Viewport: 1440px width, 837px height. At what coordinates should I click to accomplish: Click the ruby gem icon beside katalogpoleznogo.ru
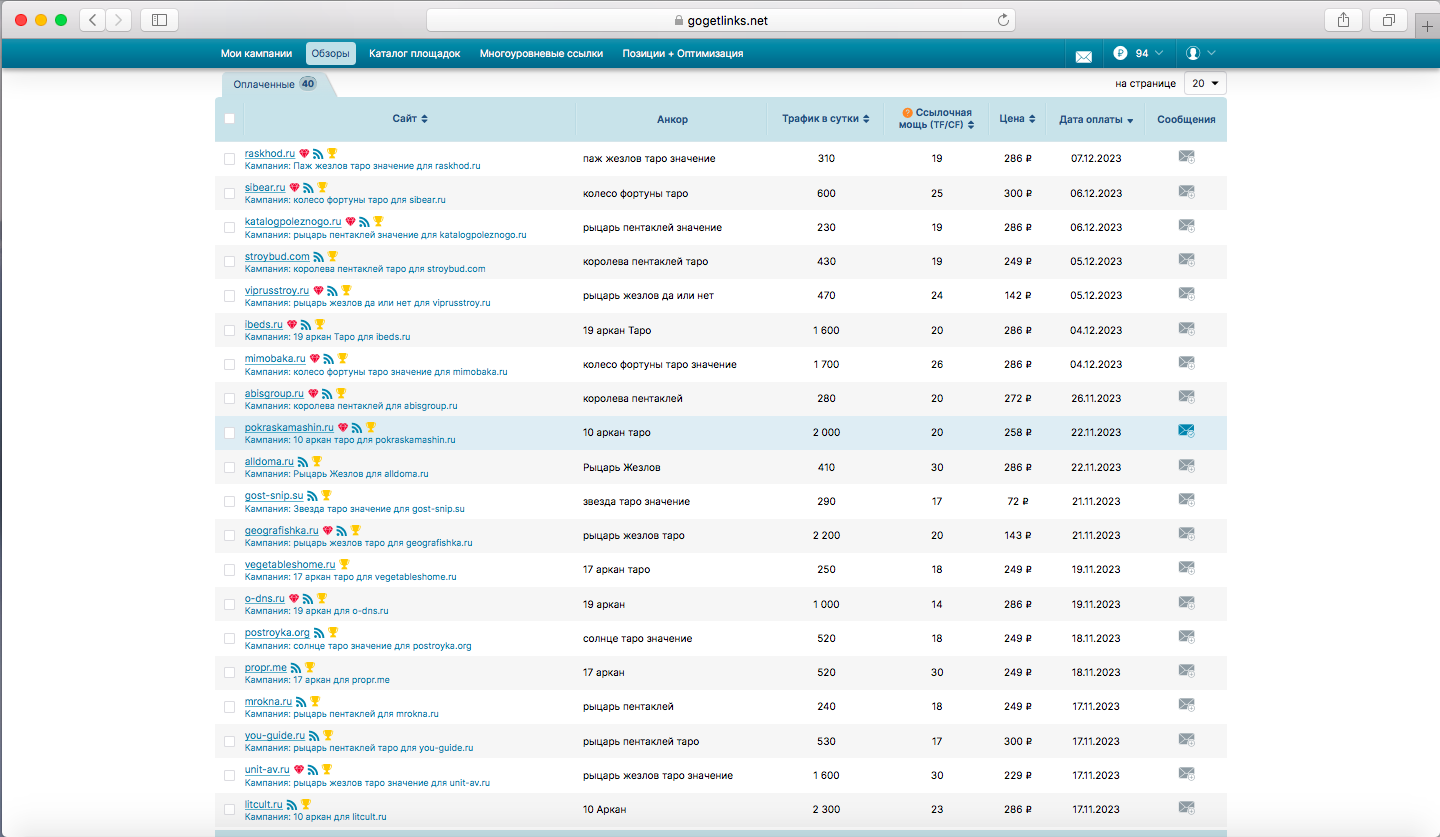click(350, 222)
